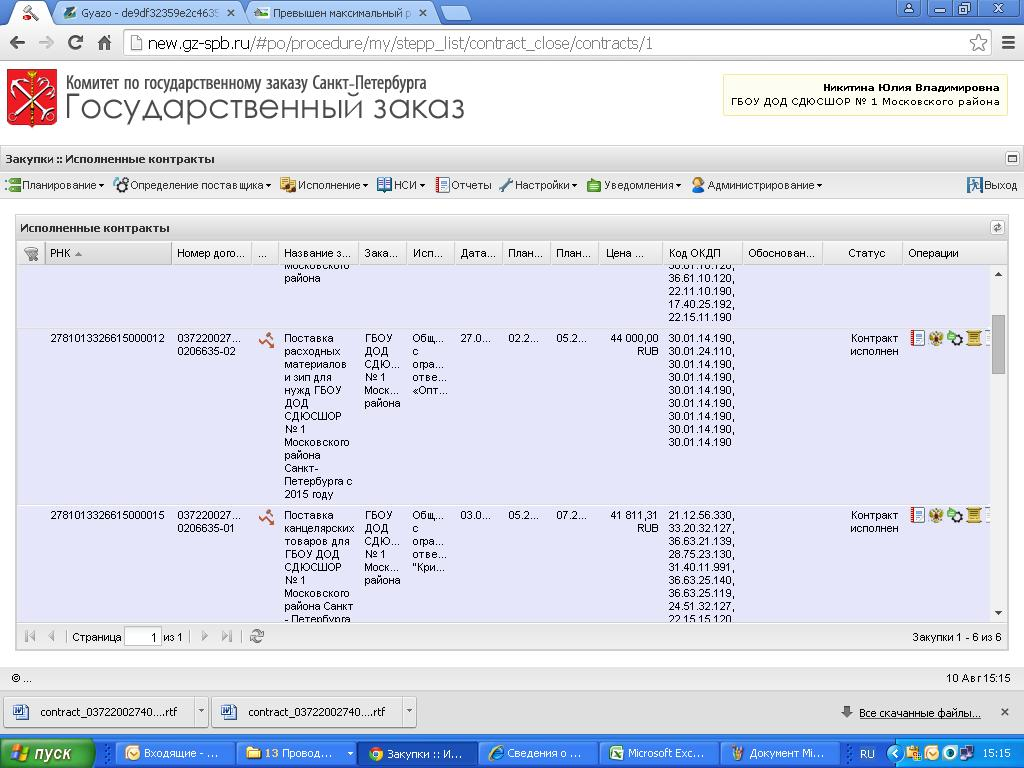Open second downloaded contract rtf file
This screenshot has width=1024, height=768.
click(x=308, y=711)
